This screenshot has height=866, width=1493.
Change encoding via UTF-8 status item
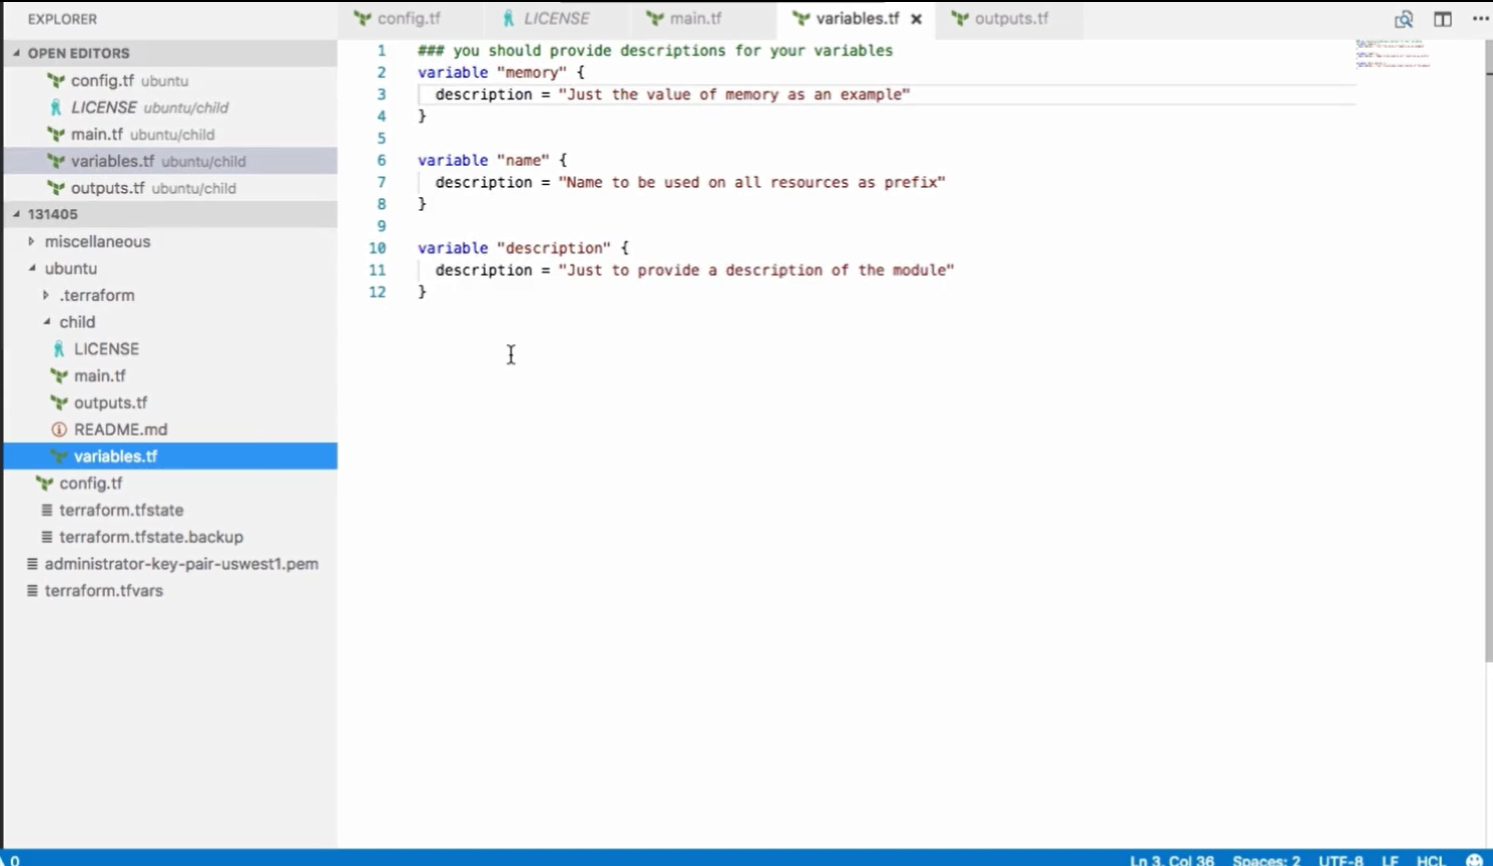1340,859
